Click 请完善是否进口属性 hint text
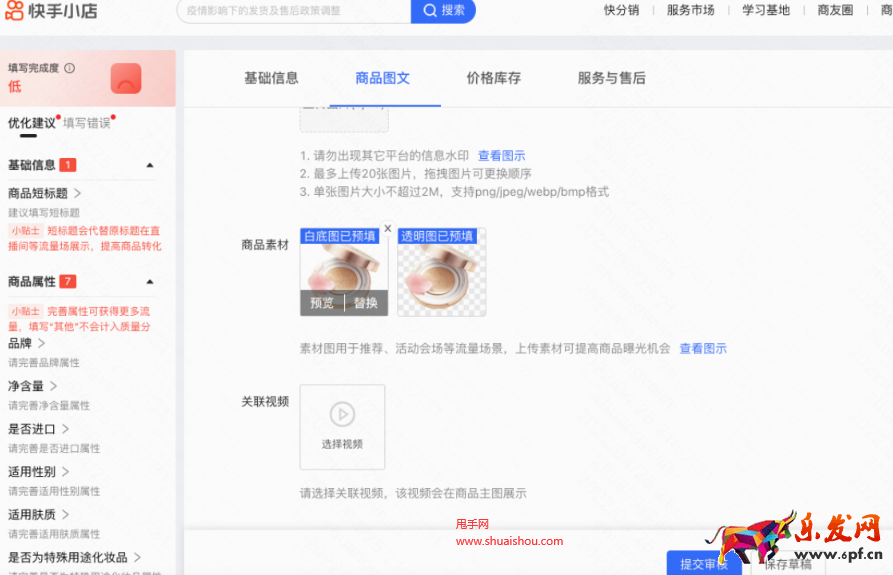 (54, 449)
